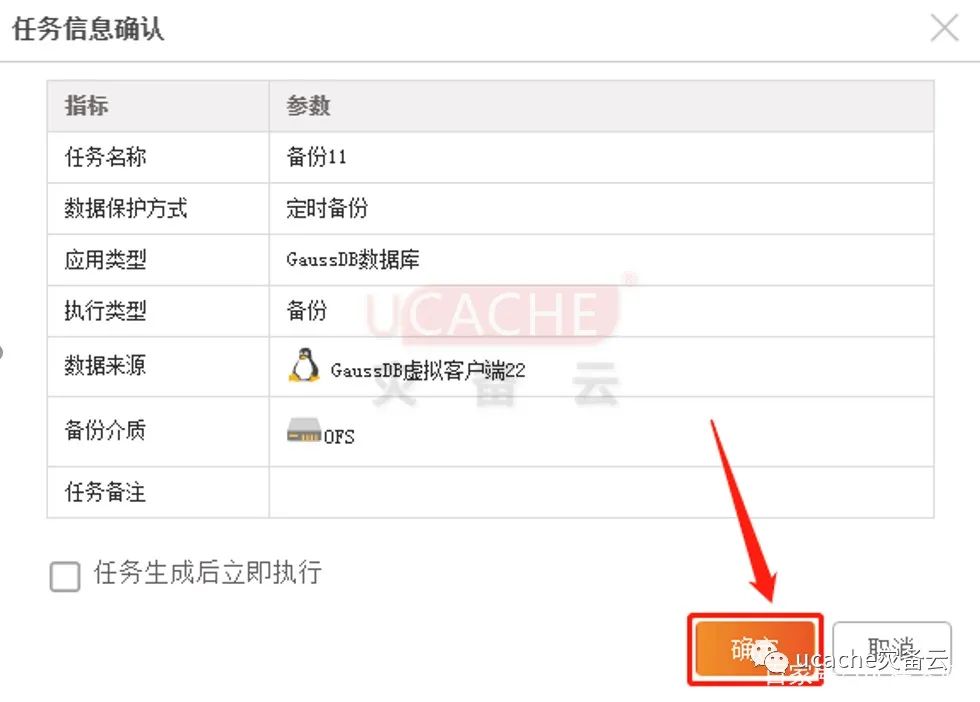Select the 参数 column header
Viewport: 980px width, 702px height.
click(308, 106)
